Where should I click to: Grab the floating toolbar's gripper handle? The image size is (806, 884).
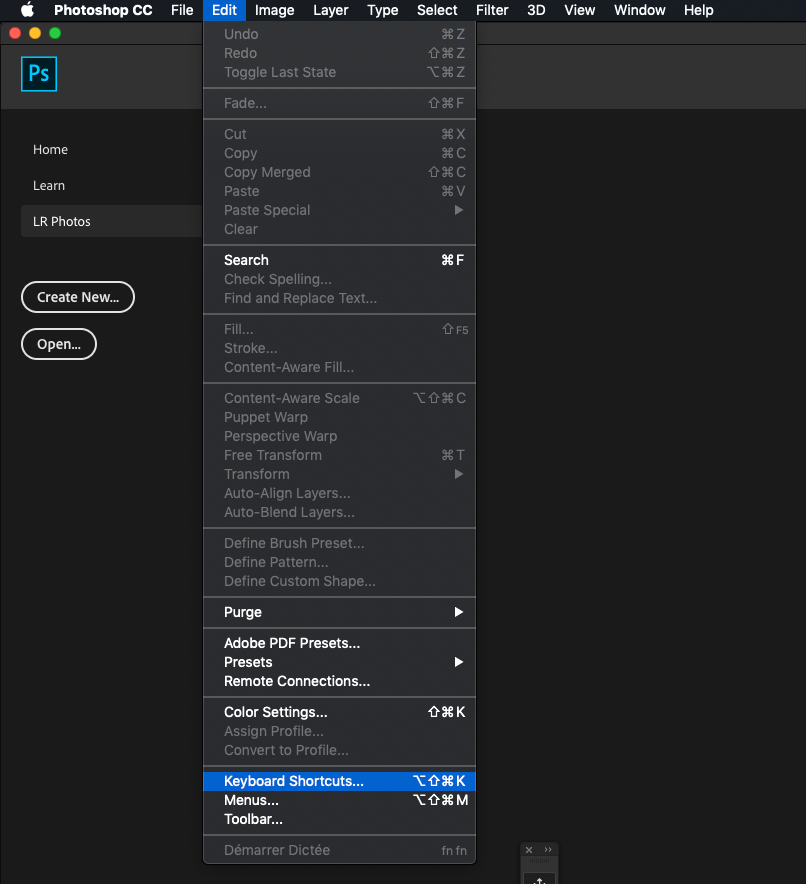[539, 861]
